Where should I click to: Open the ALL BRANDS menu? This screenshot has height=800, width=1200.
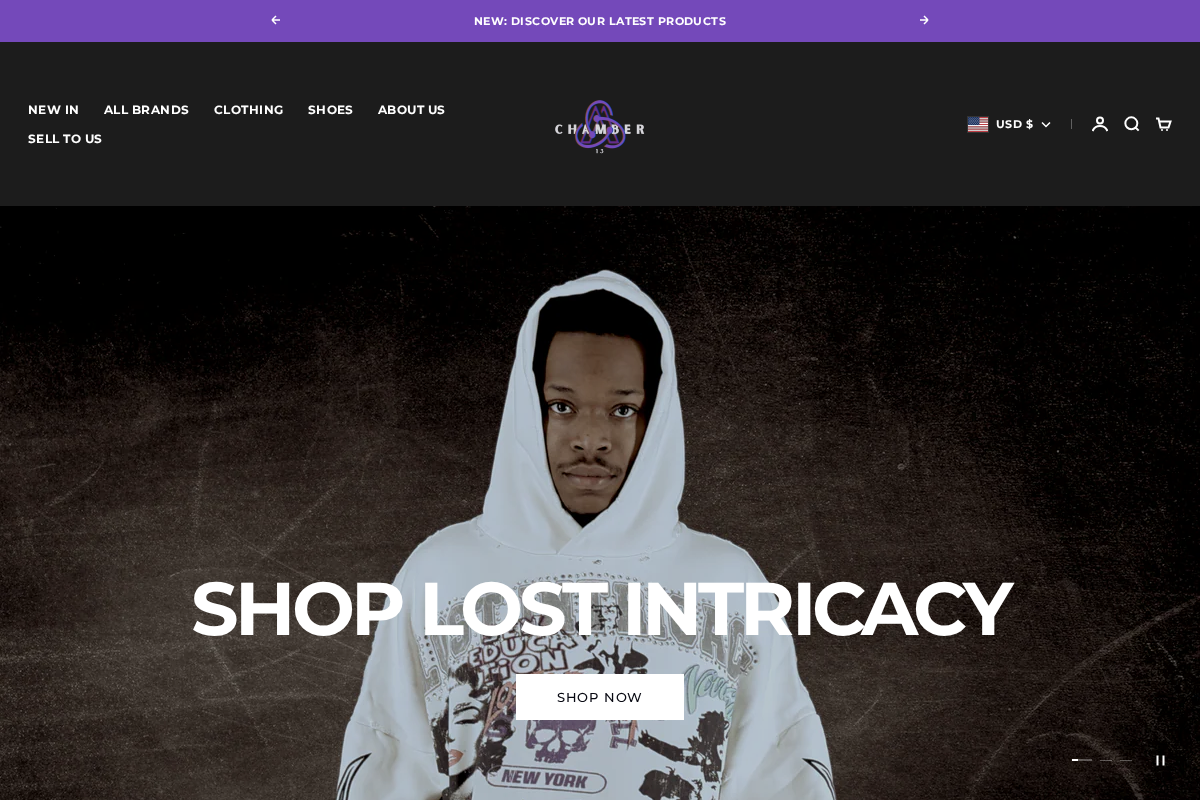146,110
